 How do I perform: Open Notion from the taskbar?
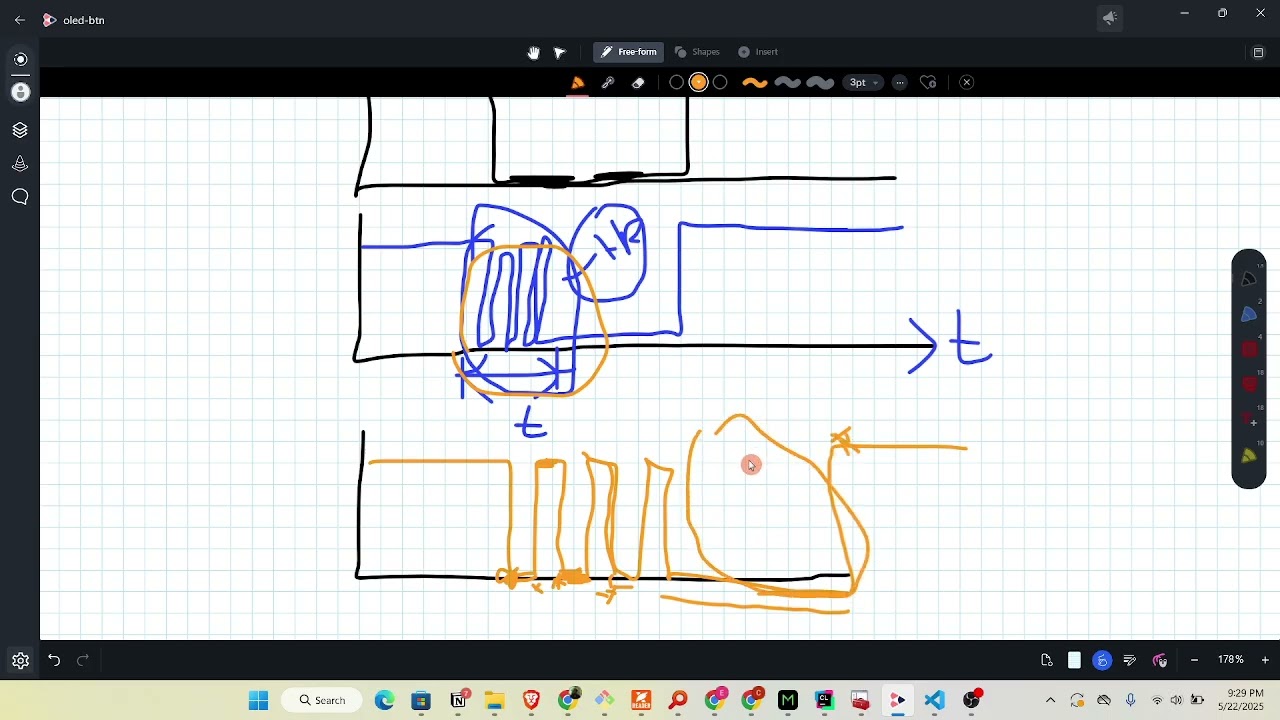pyautogui.click(x=459, y=700)
